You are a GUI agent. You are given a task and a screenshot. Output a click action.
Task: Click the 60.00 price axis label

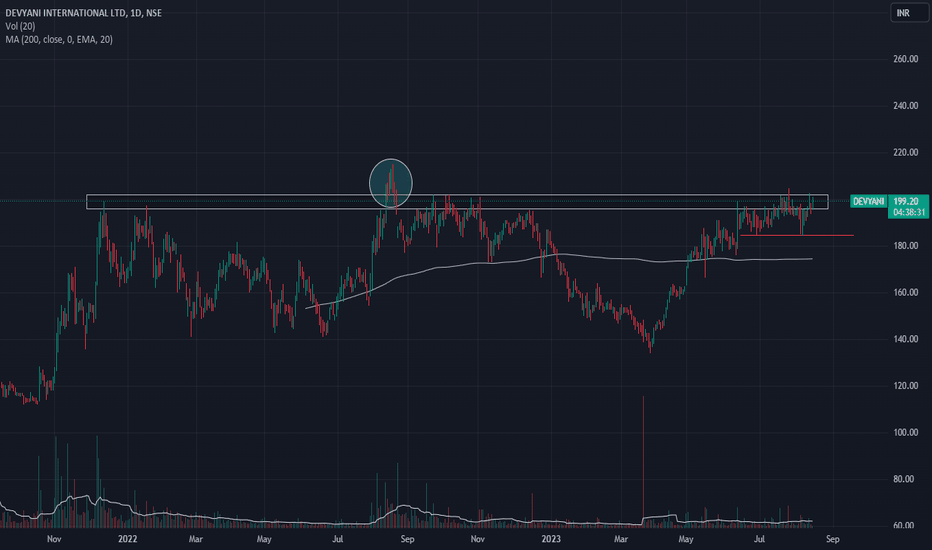903,526
